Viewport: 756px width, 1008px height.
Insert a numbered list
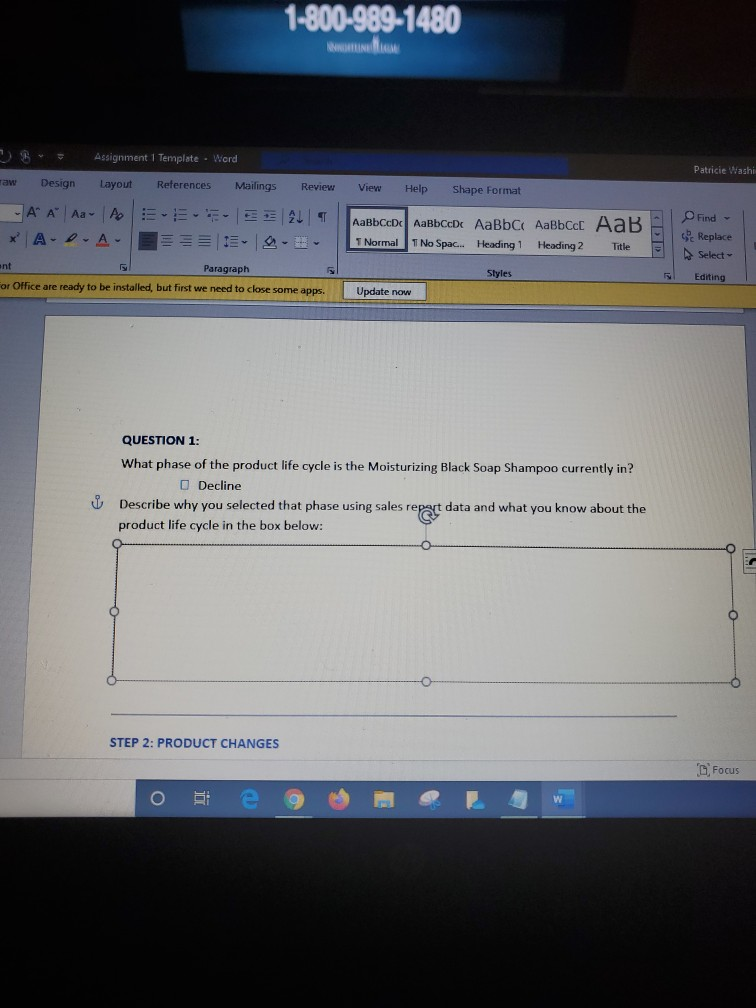(x=181, y=215)
